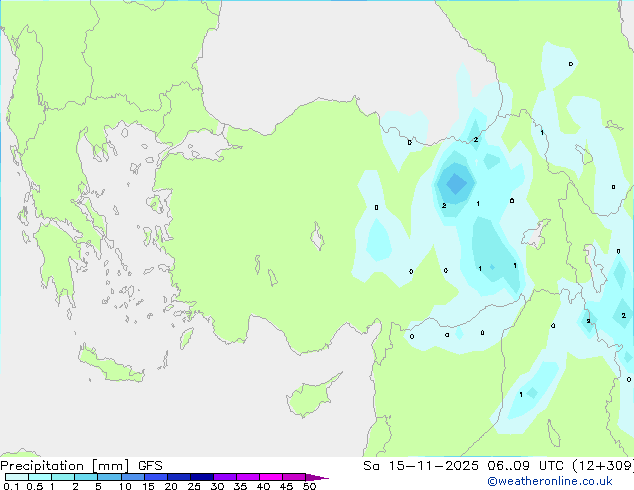Click the over-50 mm arrow tip of legend
The image size is (634, 490).
[317, 477]
